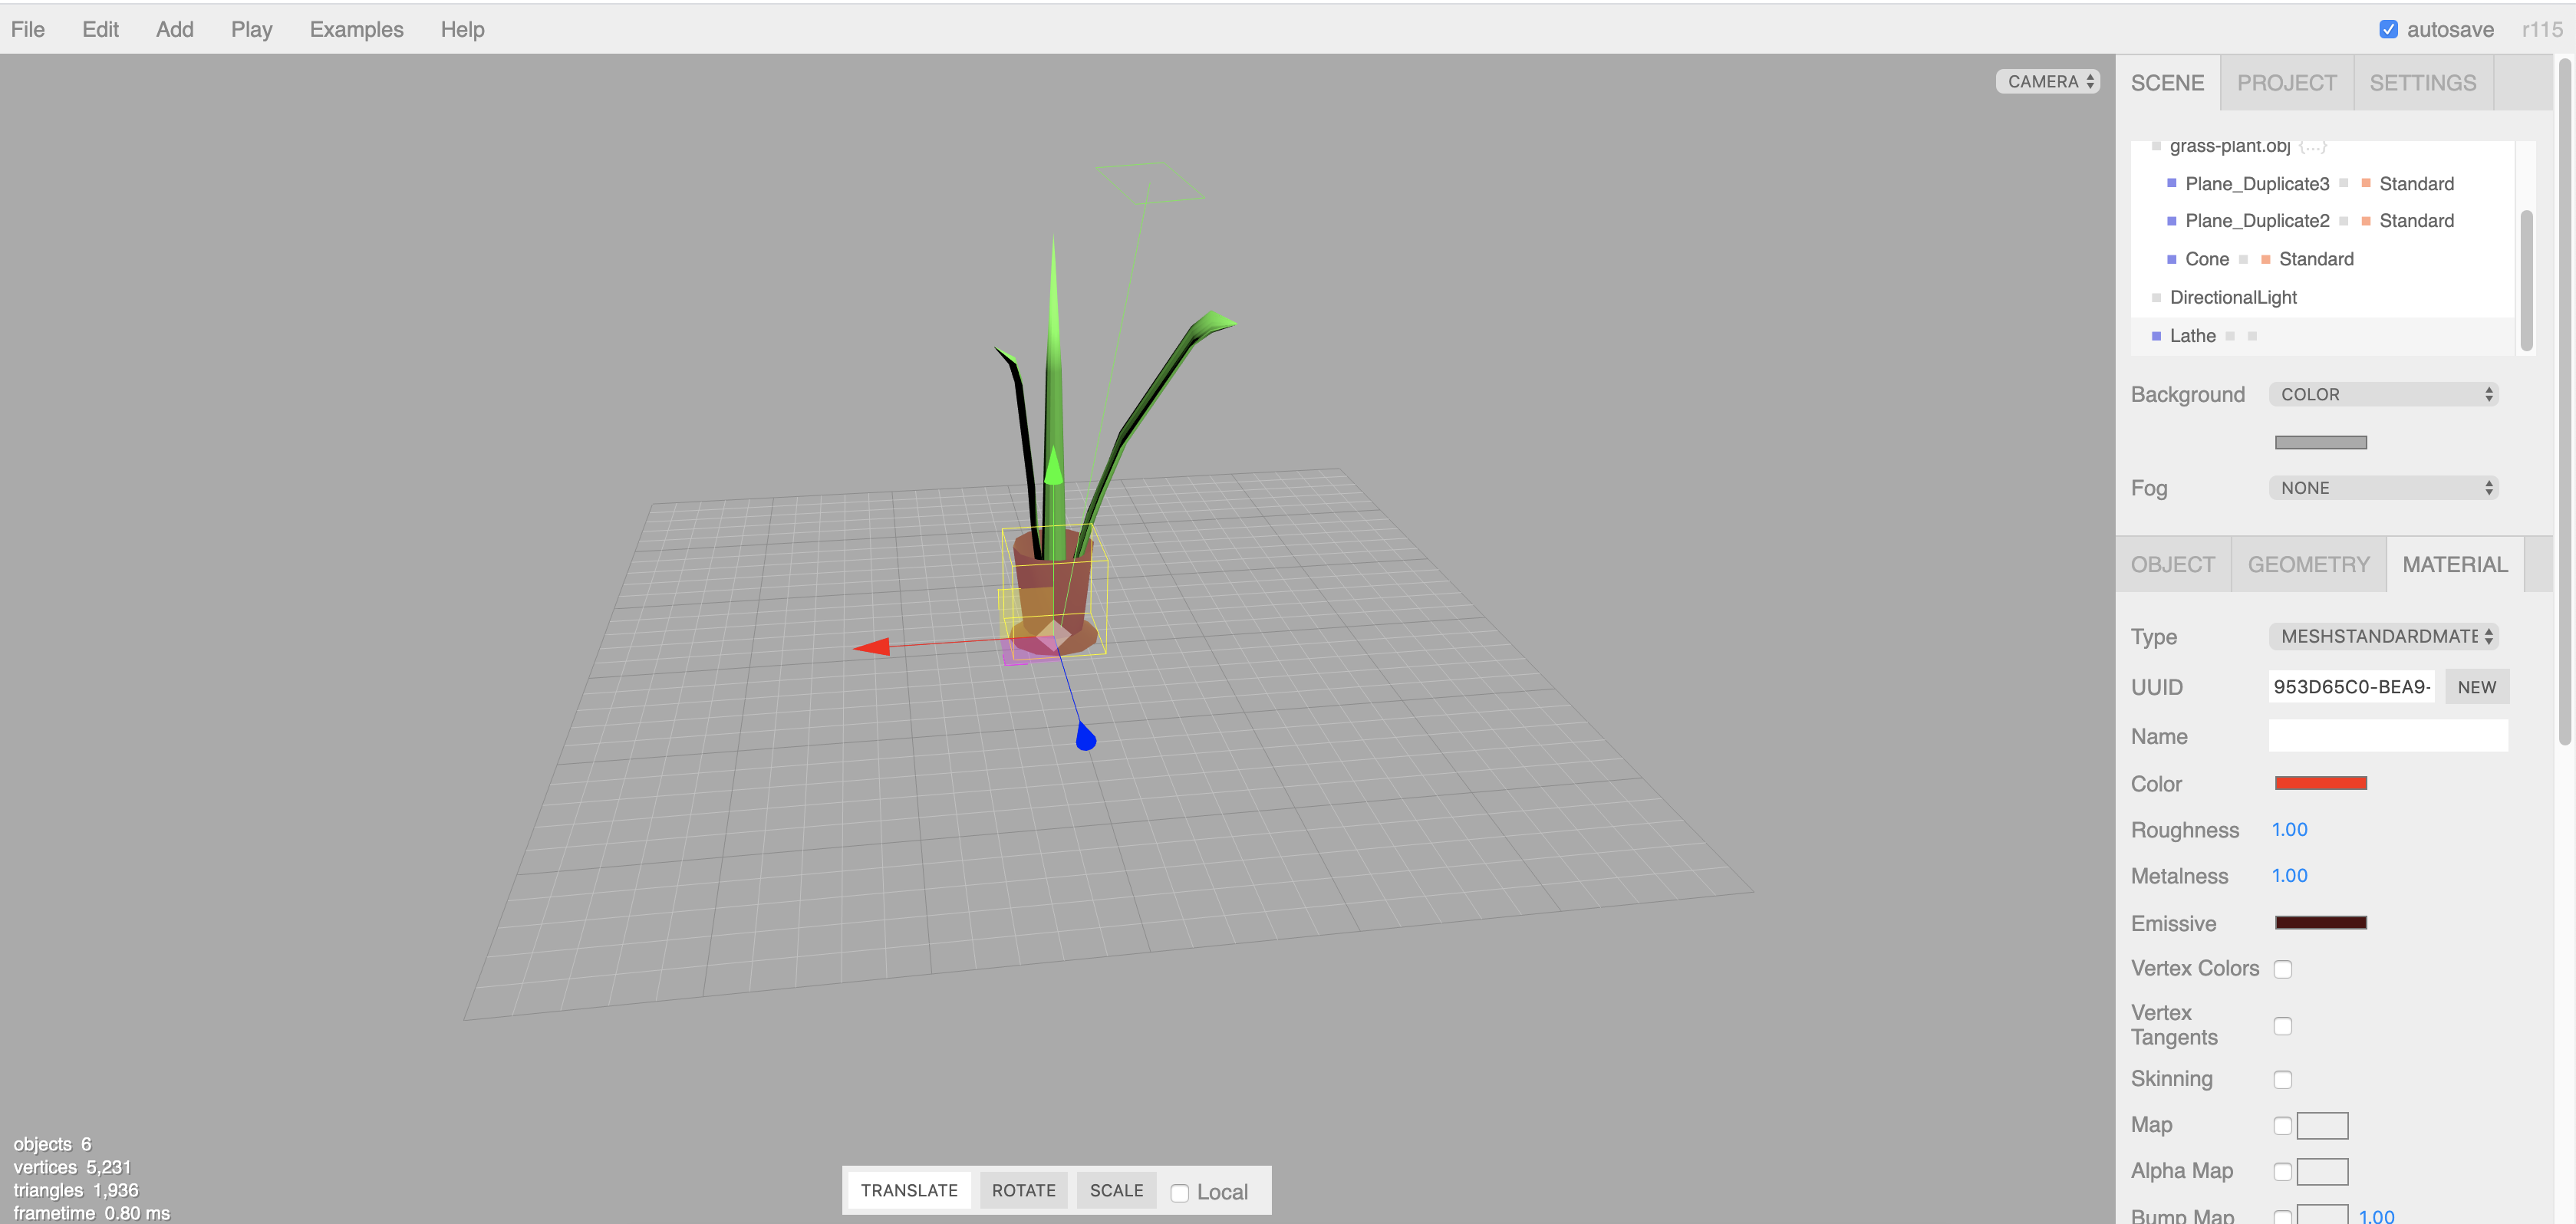The height and width of the screenshot is (1224, 2576).
Task: Switch to the SCENE tab
Action: pos(2167,83)
